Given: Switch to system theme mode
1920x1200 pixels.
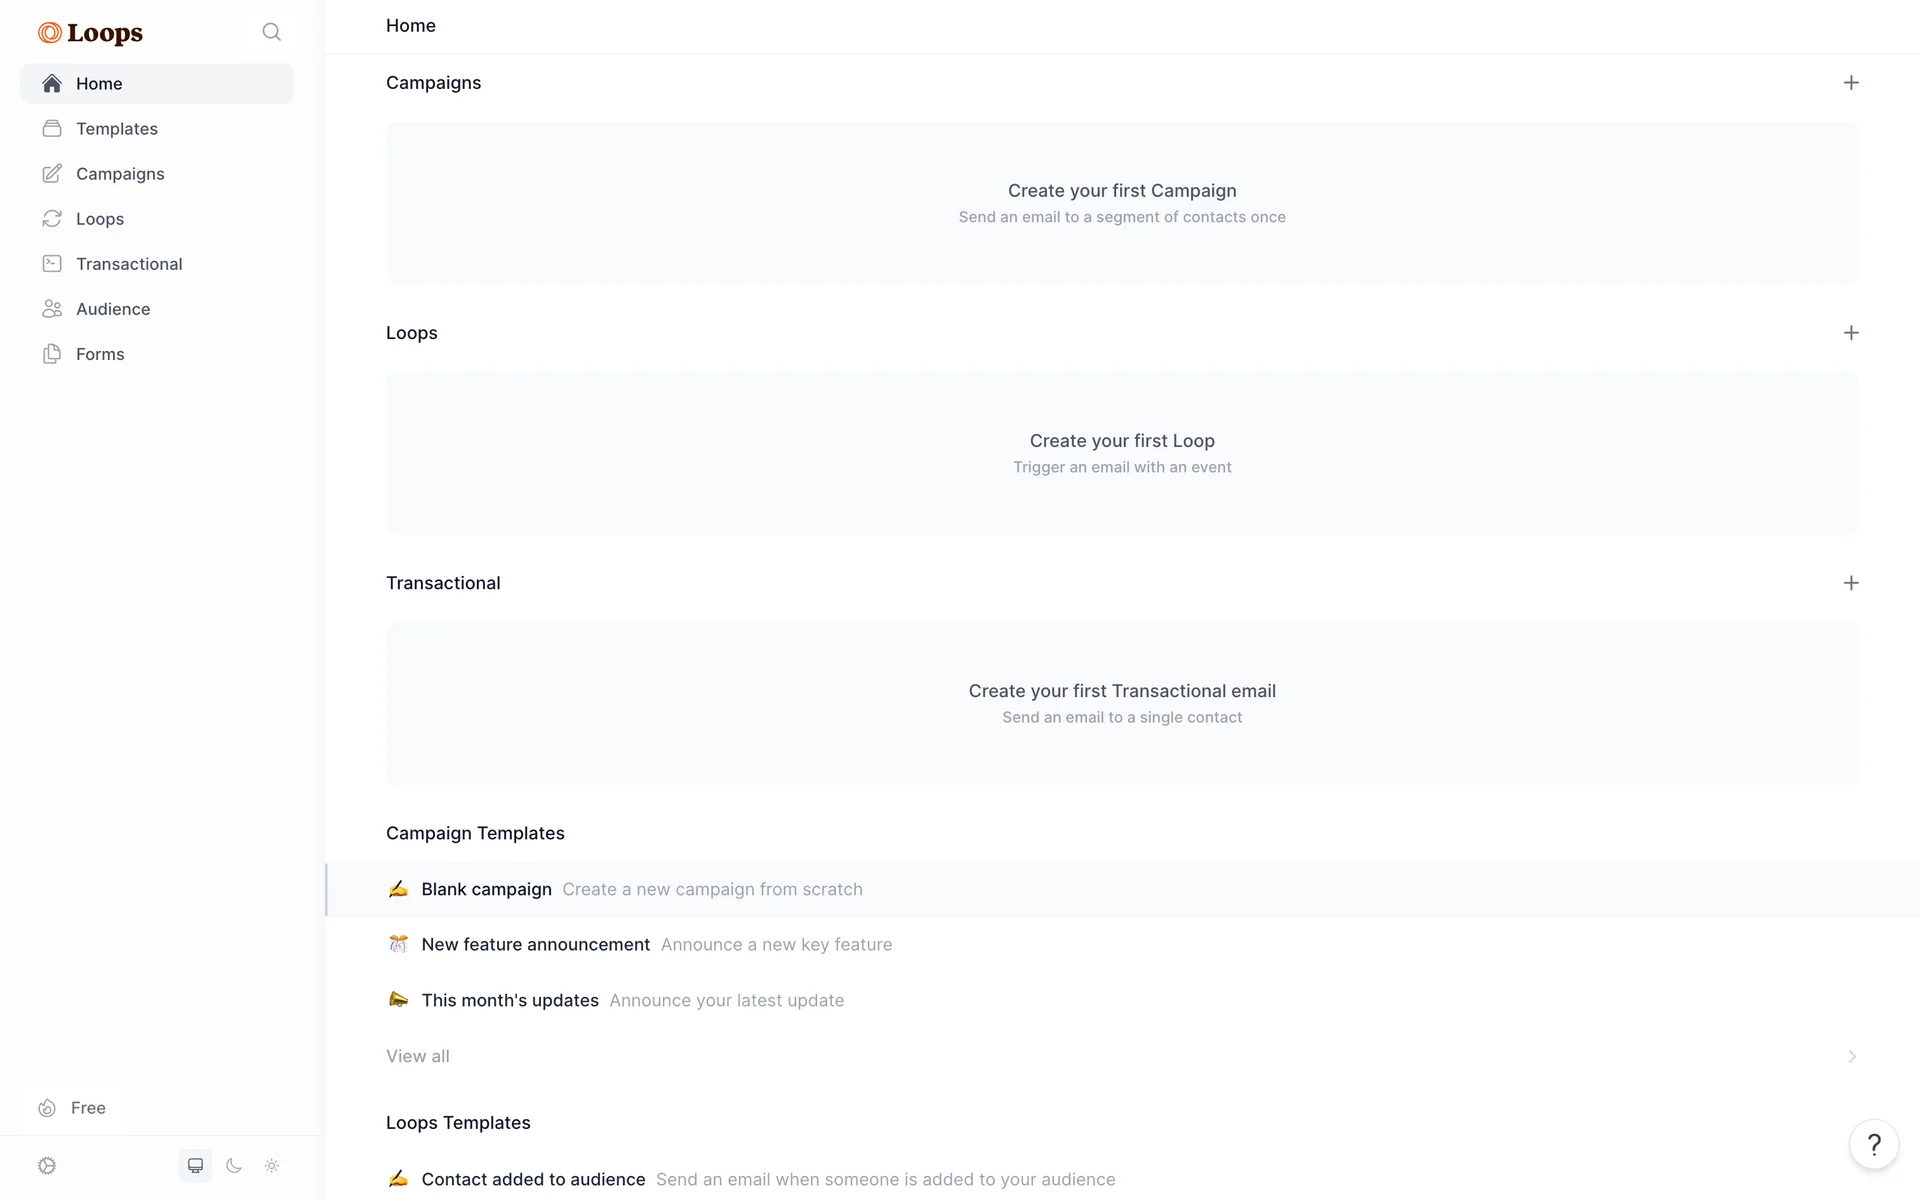Looking at the screenshot, I should 196,1166.
